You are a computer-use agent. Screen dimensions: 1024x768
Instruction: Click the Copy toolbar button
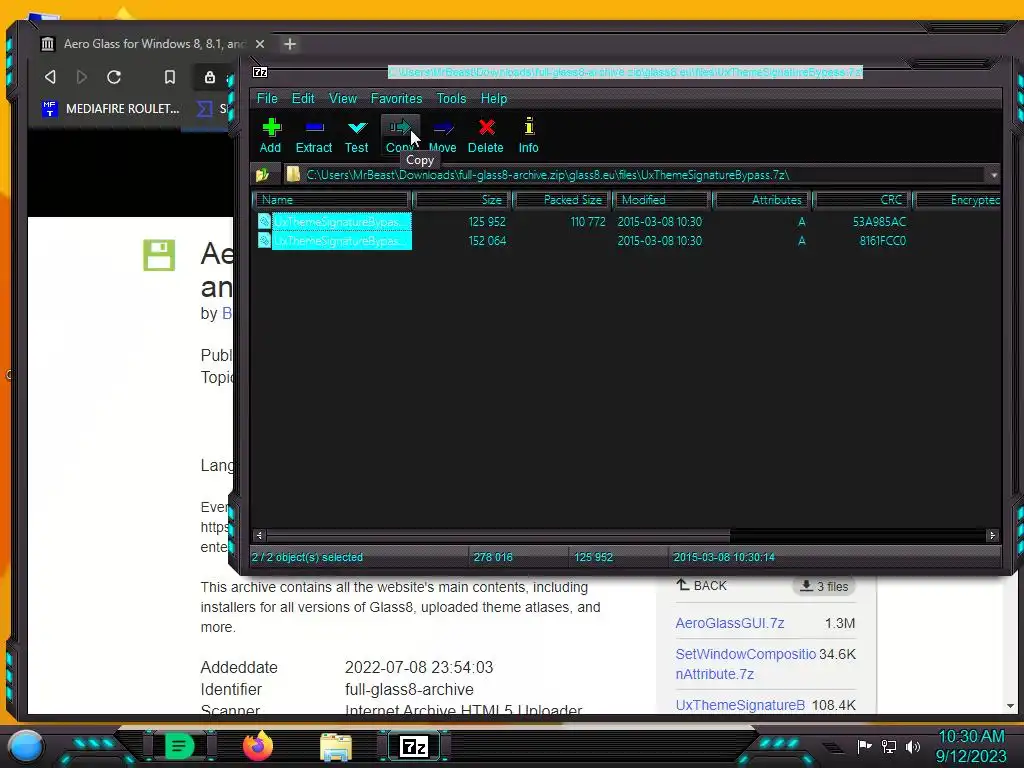pyautogui.click(x=400, y=136)
